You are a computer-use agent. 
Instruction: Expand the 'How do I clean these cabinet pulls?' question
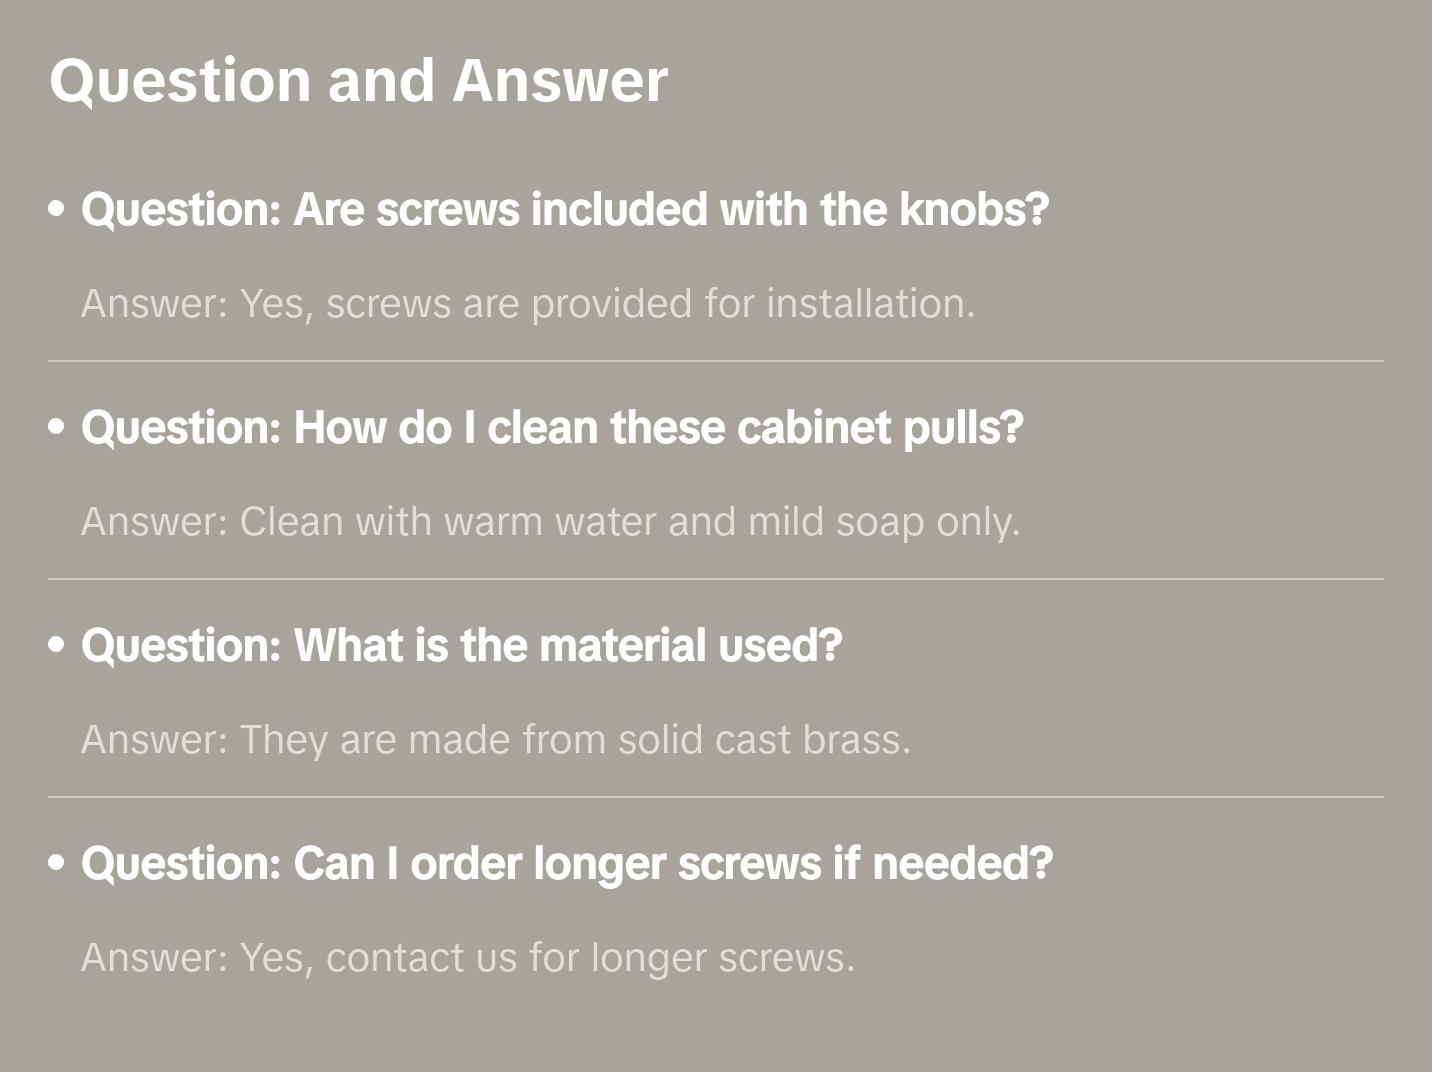click(552, 427)
